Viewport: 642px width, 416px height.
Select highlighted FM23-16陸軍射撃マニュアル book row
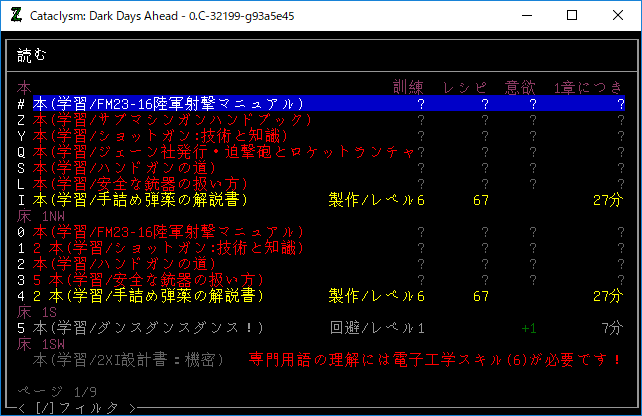[x=168, y=104]
